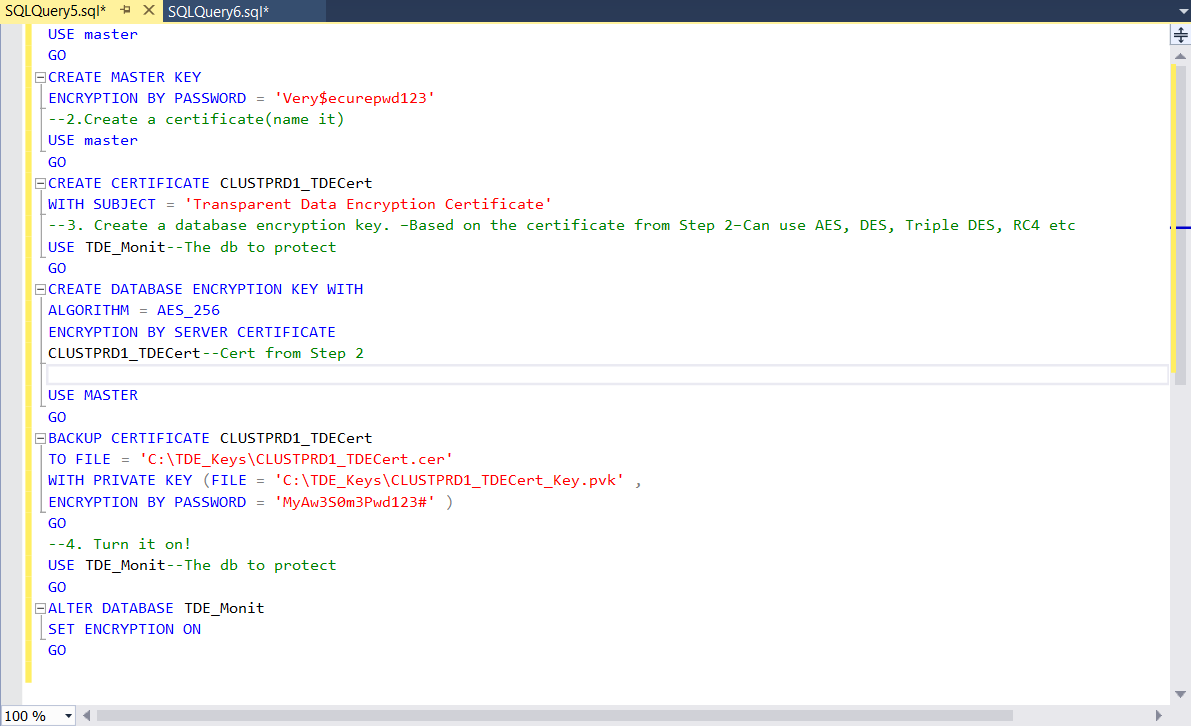
Task: Click the vertical scrollbar up arrow
Action: click(1180, 56)
